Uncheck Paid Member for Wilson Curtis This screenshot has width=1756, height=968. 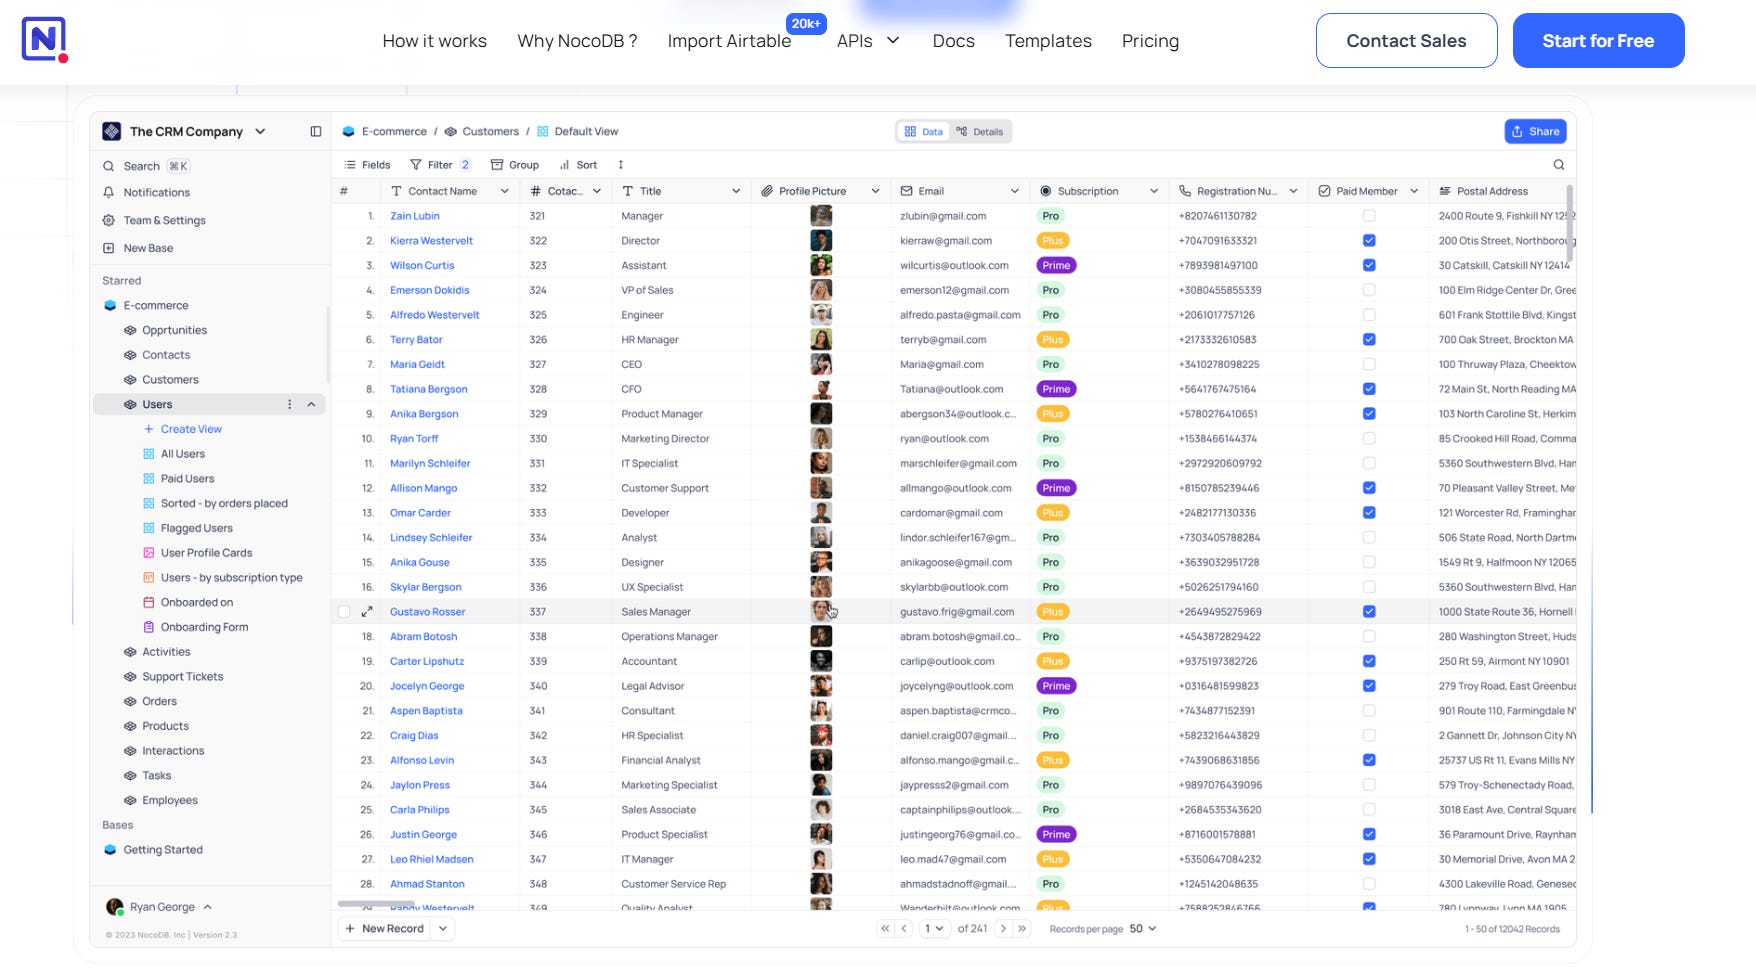click(1369, 265)
